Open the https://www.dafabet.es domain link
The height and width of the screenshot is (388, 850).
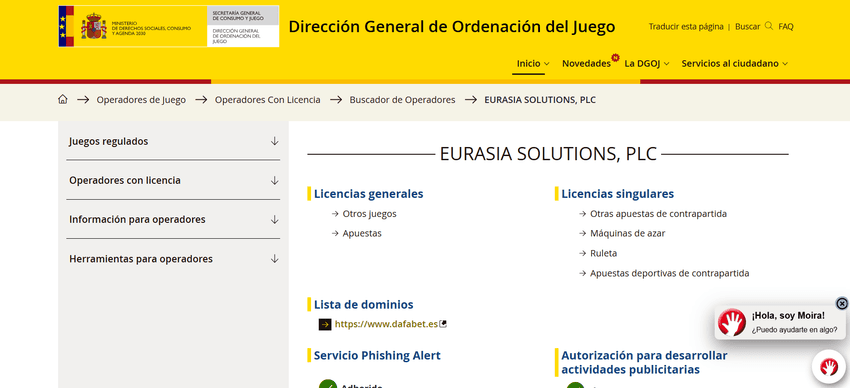click(x=386, y=324)
